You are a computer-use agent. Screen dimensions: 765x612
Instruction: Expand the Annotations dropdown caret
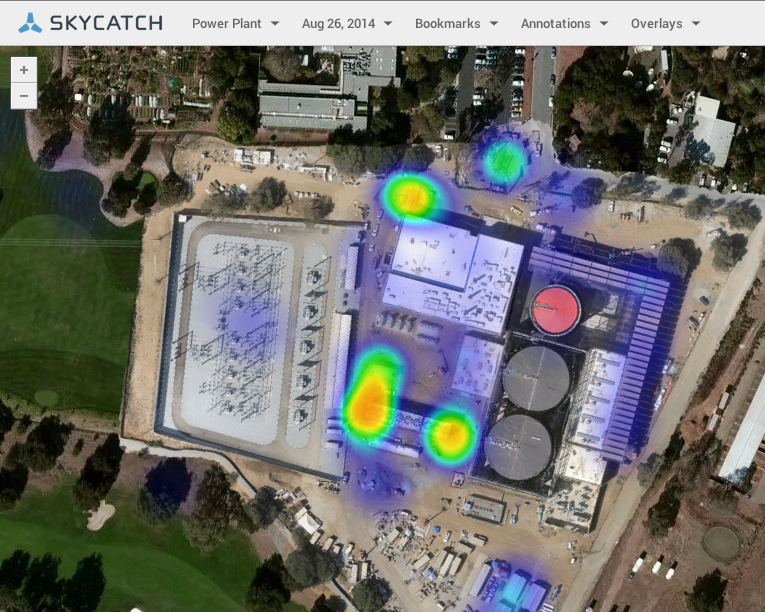[604, 23]
